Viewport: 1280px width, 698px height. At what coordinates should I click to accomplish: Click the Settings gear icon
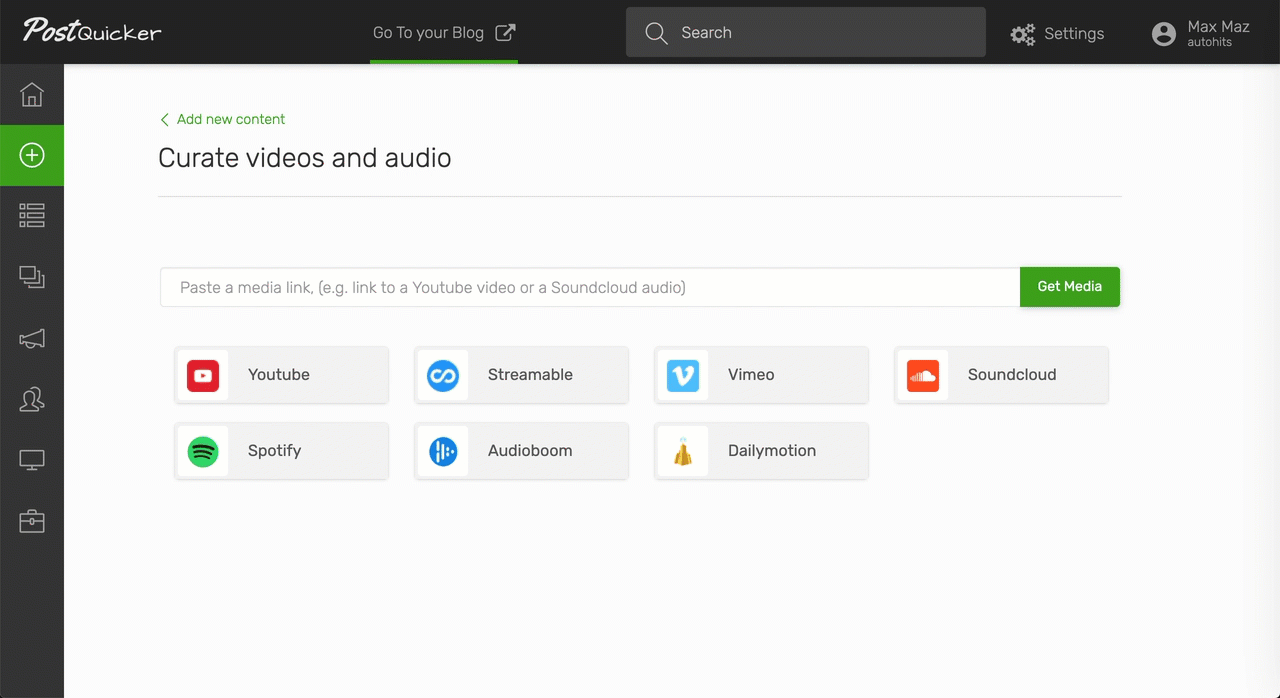point(1022,34)
